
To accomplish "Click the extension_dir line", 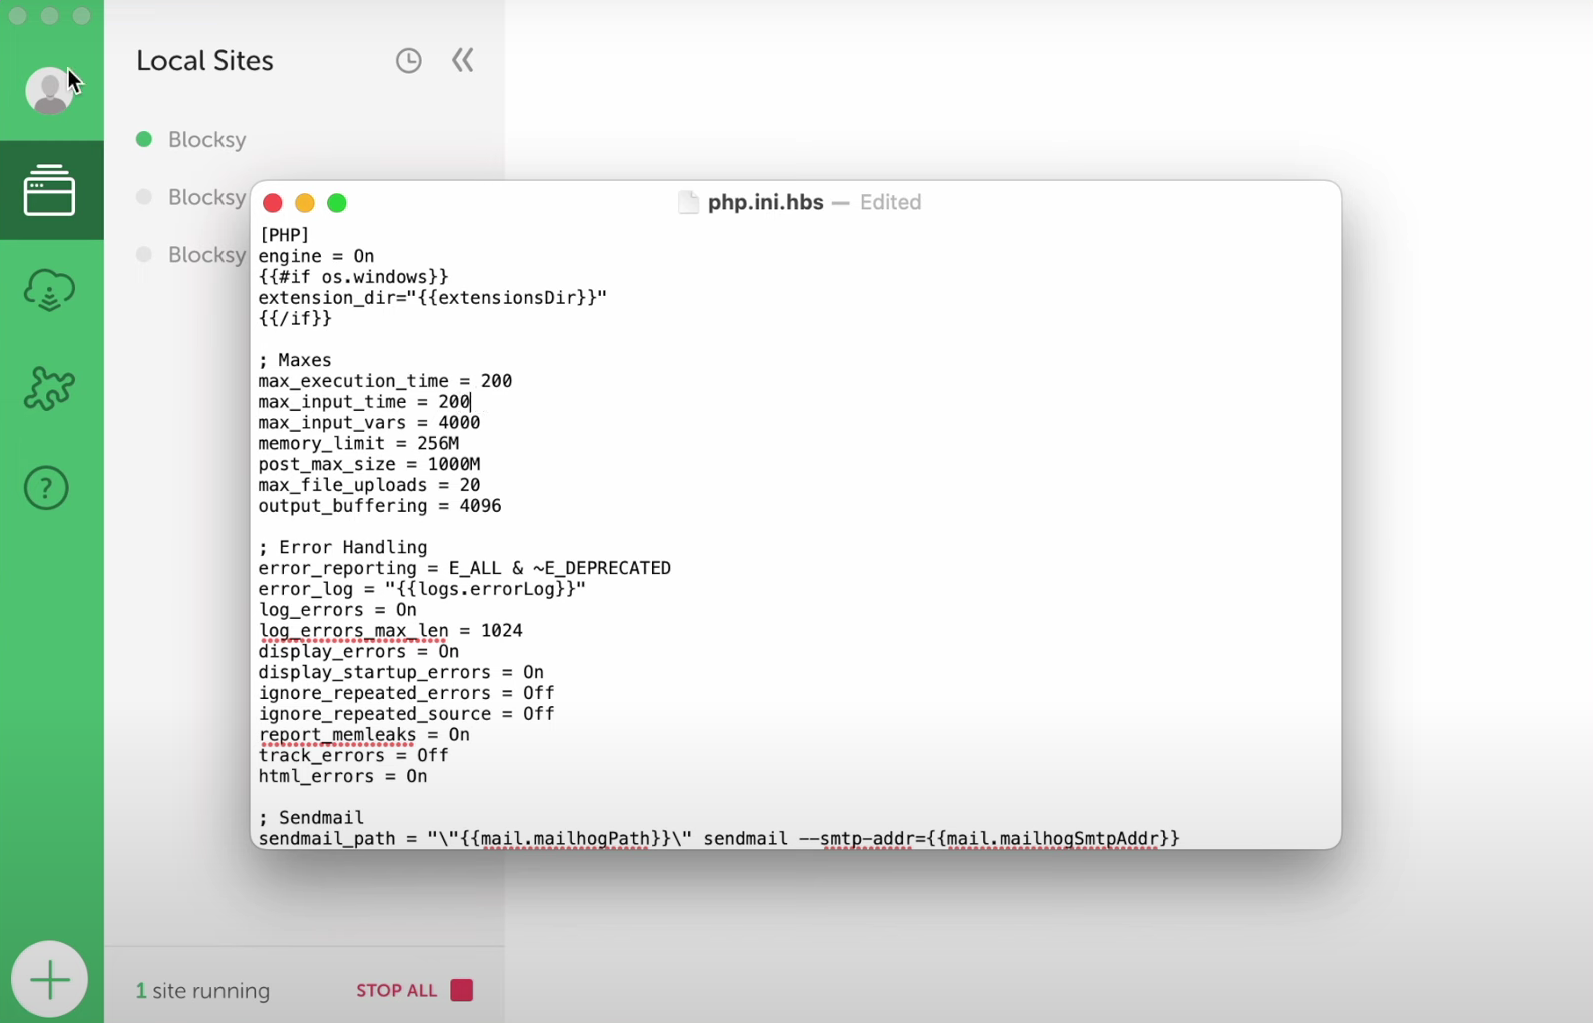I will (x=433, y=298).
